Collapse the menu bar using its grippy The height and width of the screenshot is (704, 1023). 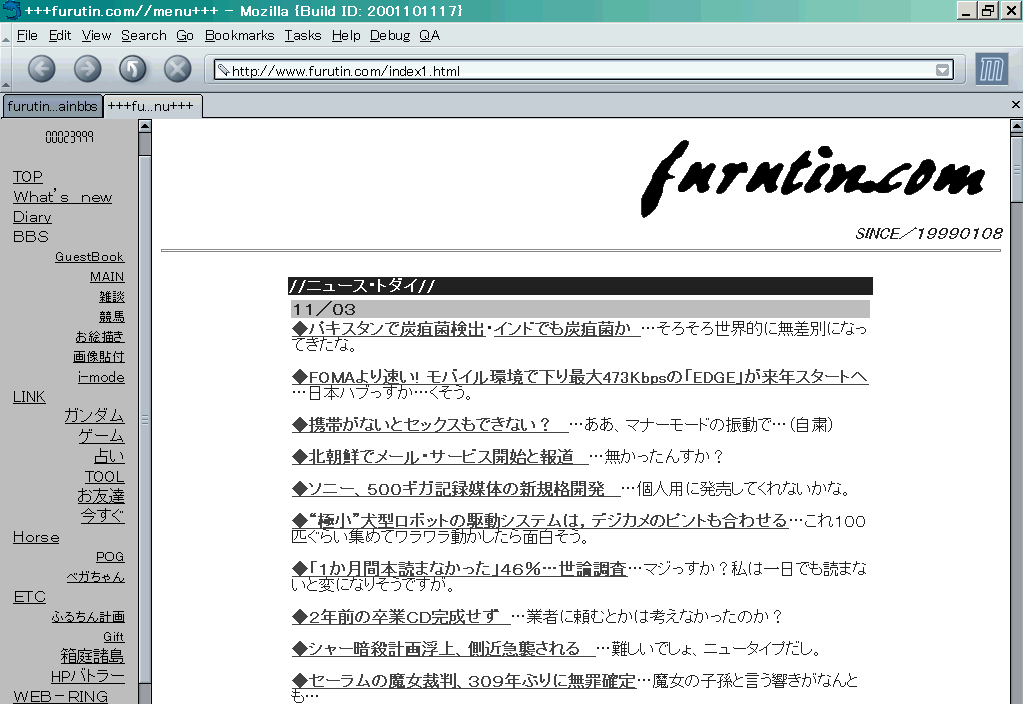[x=5, y=36]
